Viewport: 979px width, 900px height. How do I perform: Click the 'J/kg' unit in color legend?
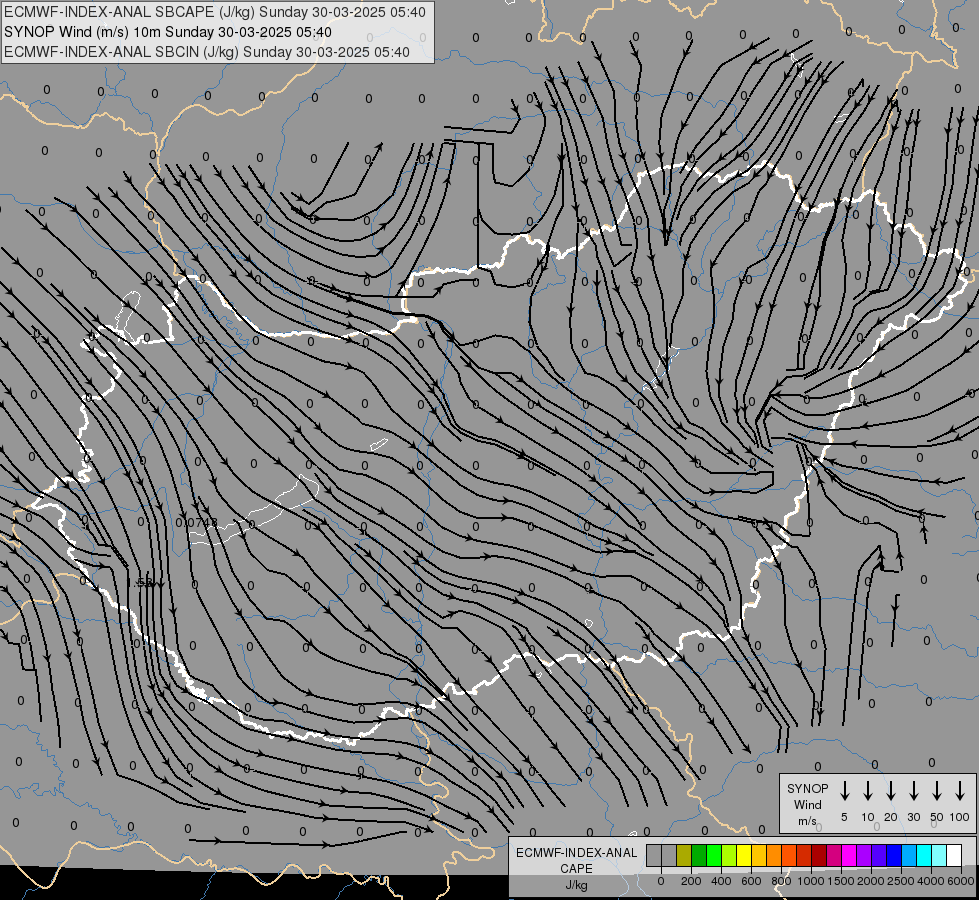(x=576, y=885)
